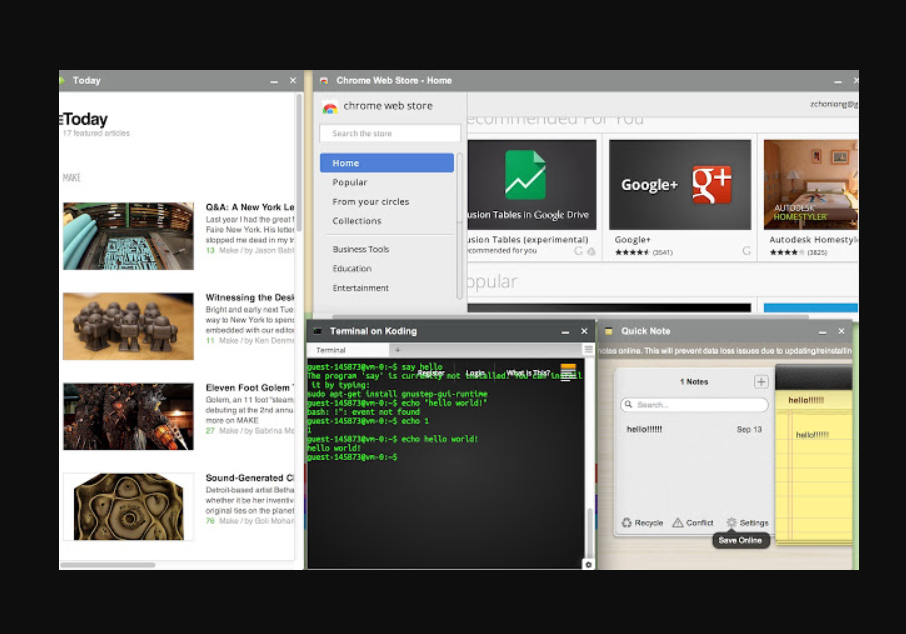Open the robot figures article thumbnail
The image size is (906, 634).
click(128, 326)
